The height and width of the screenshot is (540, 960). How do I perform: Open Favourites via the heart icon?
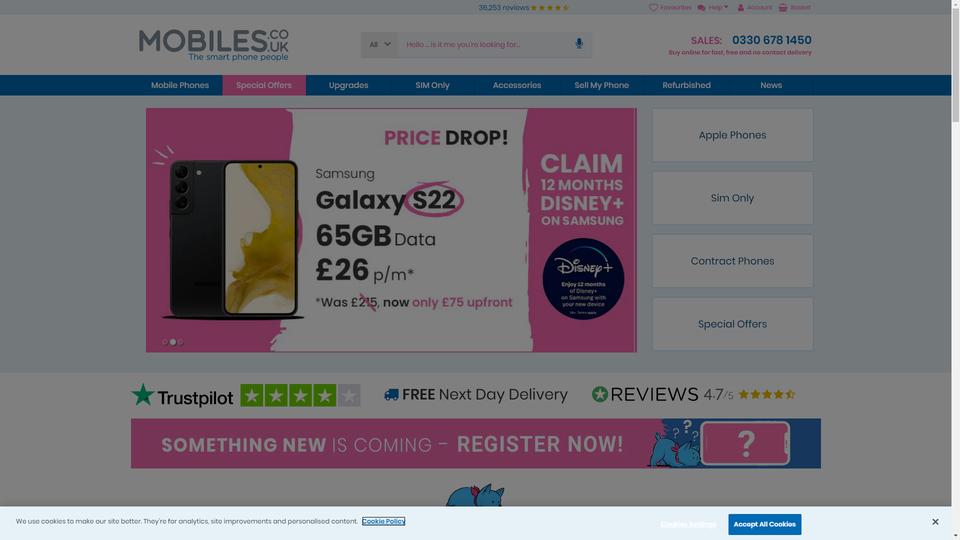(653, 7)
